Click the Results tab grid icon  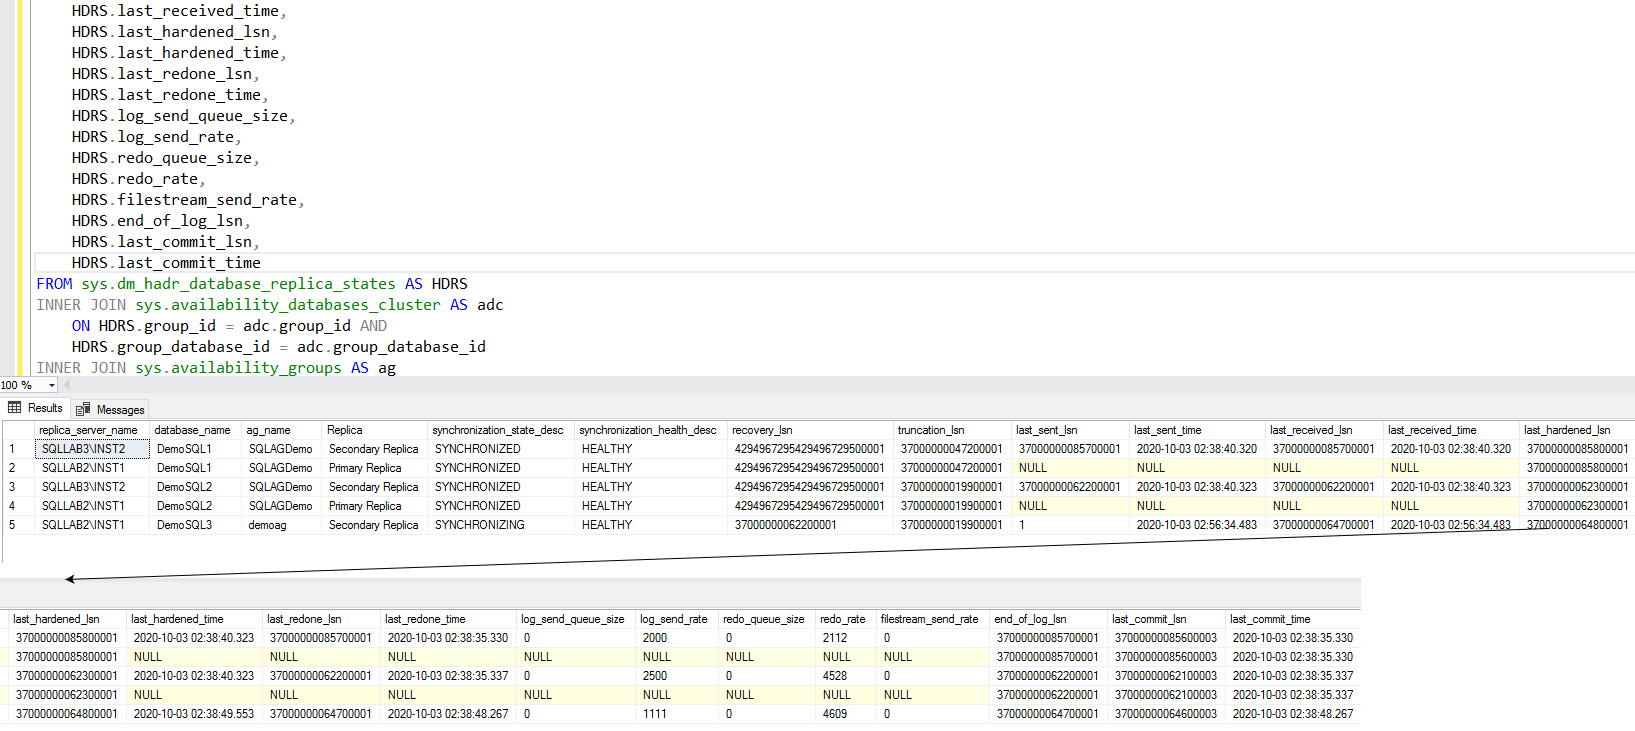15,408
